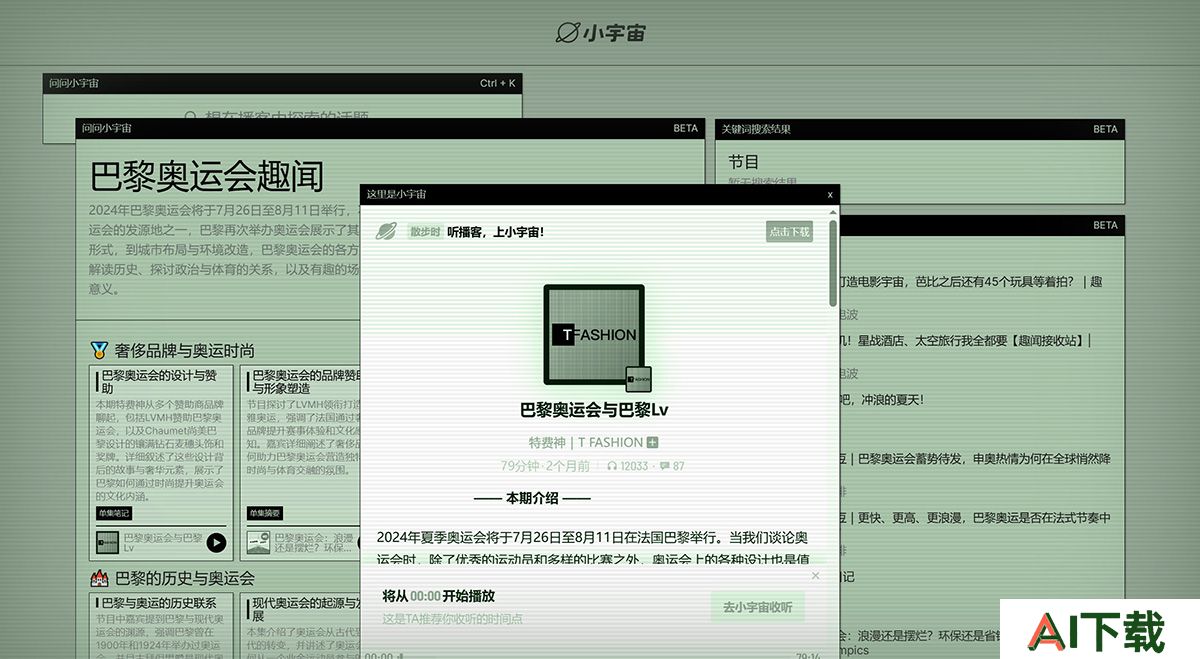The image size is (1200, 659).
Task: Click the result 冲浪的夏天!
Action: pyautogui.click(x=882, y=399)
